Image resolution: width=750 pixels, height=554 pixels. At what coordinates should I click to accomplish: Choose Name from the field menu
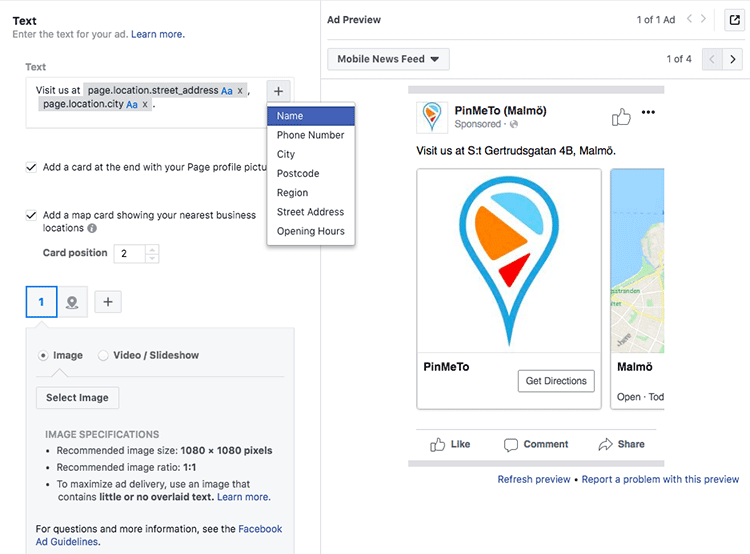coord(311,116)
